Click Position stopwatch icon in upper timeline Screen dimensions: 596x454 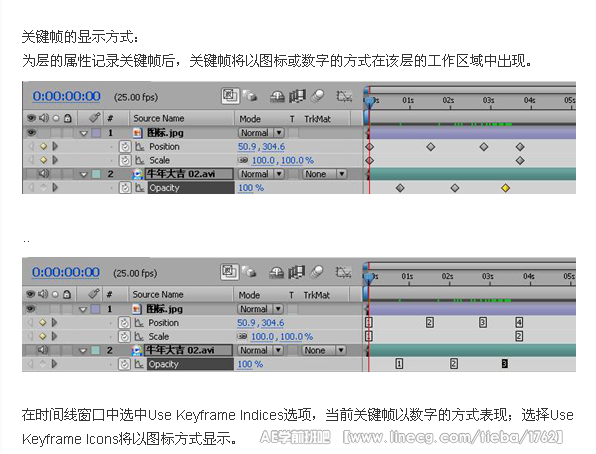pyautogui.click(x=125, y=146)
